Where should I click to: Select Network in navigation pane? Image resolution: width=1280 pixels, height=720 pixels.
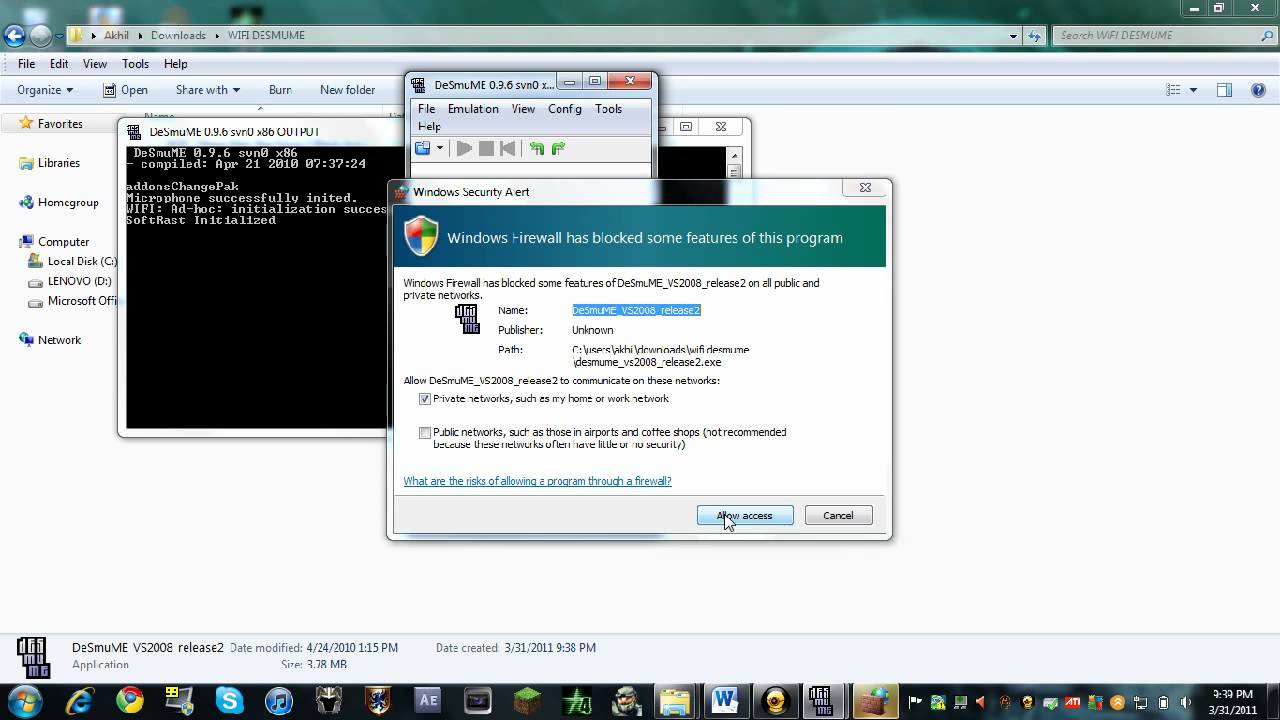[59, 340]
